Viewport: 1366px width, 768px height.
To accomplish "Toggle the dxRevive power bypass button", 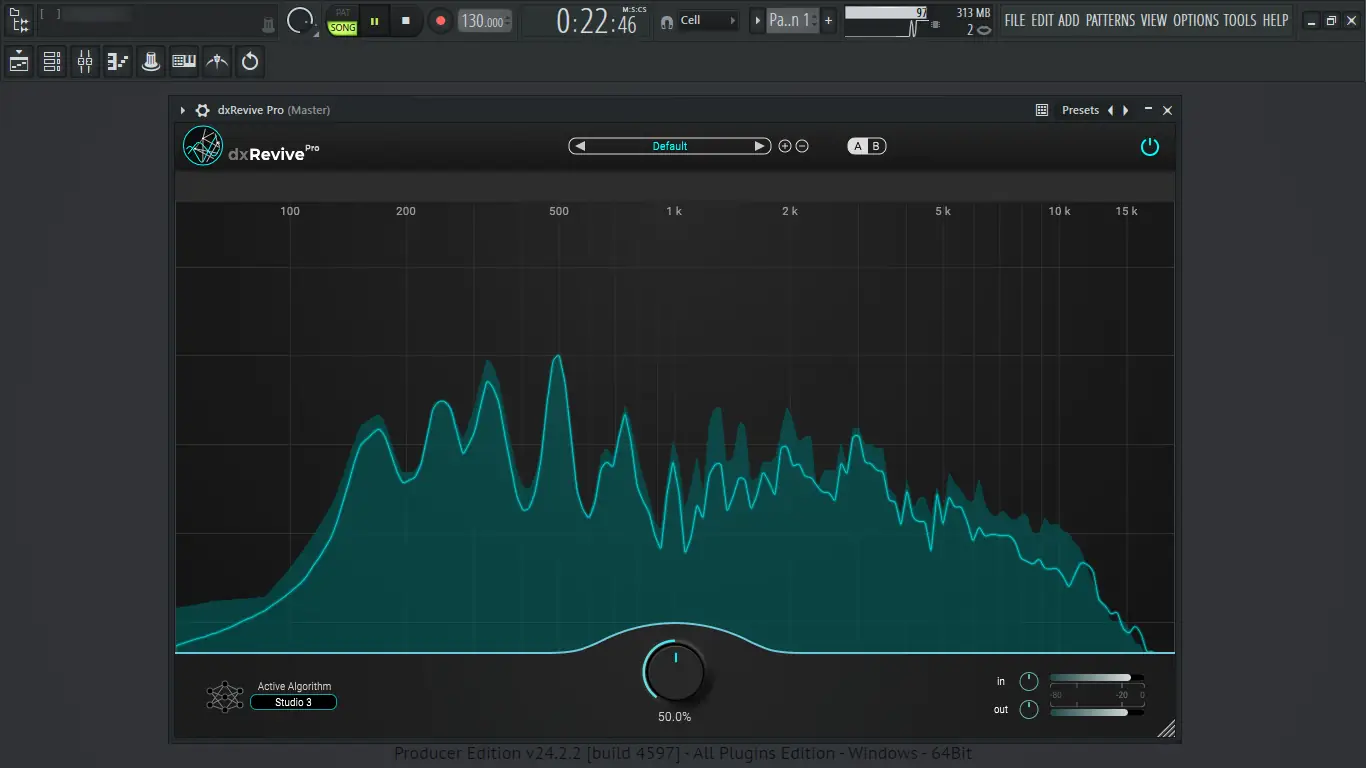I will [1150, 147].
